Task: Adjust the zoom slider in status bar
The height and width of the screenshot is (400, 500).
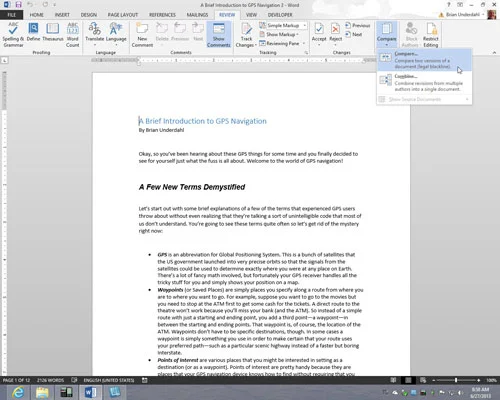Action: 456,380
